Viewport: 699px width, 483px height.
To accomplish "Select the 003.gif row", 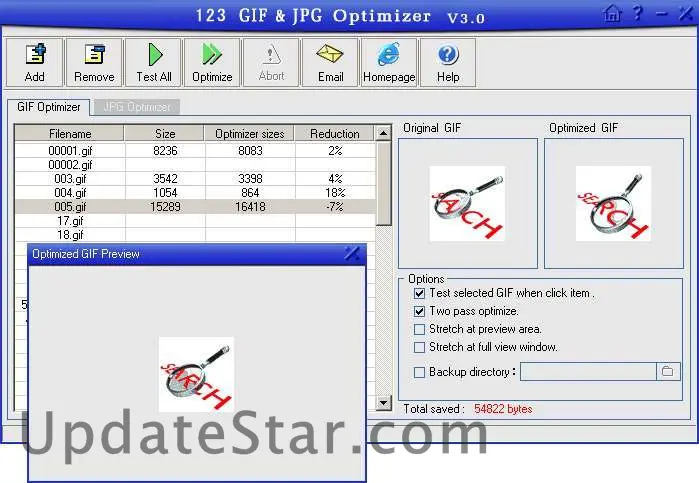I will 195,179.
